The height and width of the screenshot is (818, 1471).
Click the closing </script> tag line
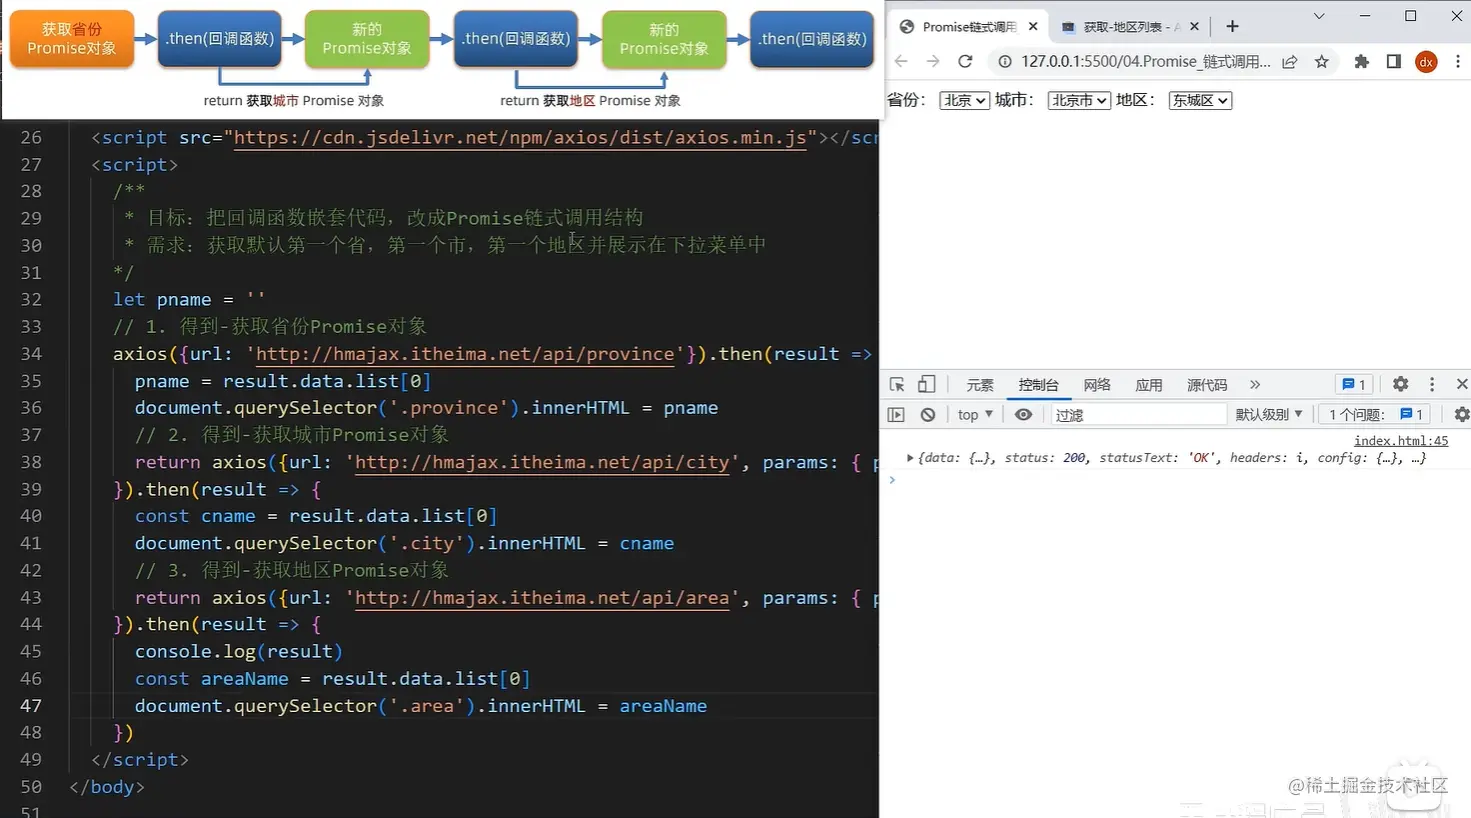point(140,760)
